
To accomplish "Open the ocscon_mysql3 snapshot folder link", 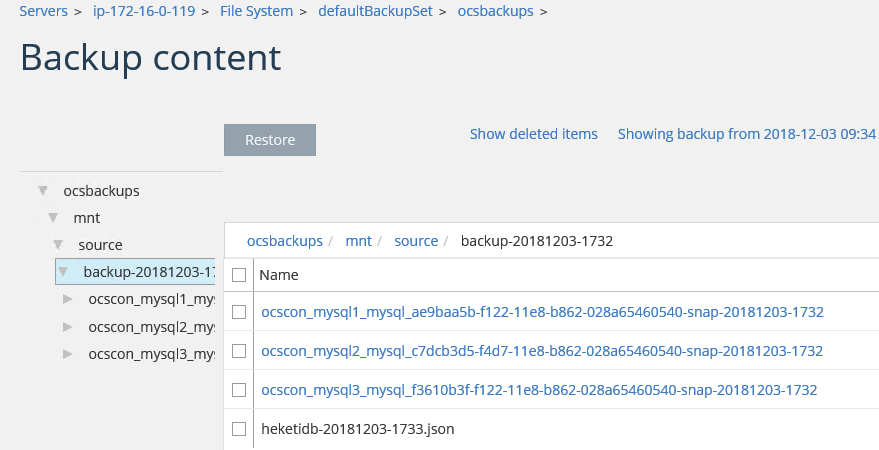I will (539, 390).
